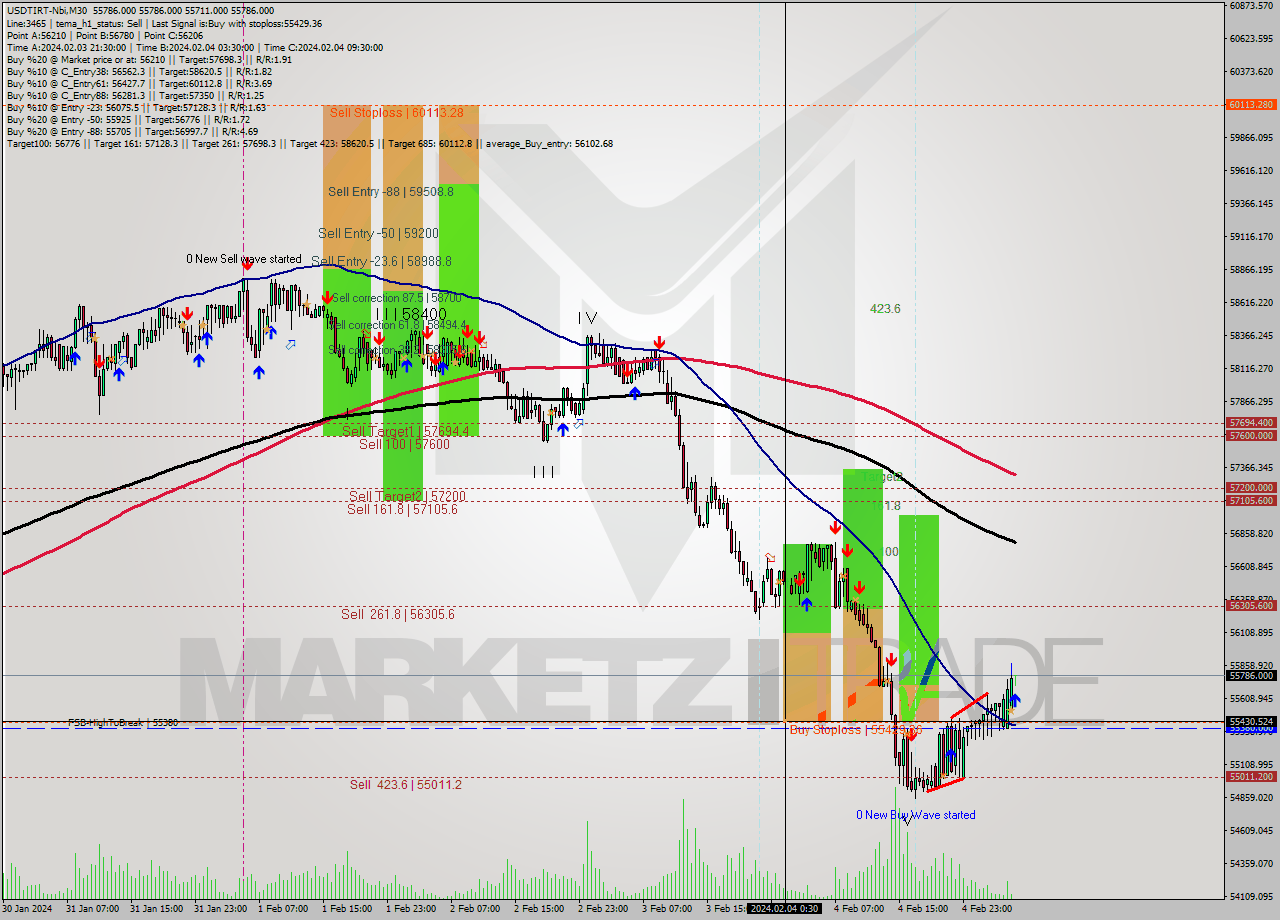Click the '0 New Sell wave started' annotation
This screenshot has width=1280, height=920.
244,259
